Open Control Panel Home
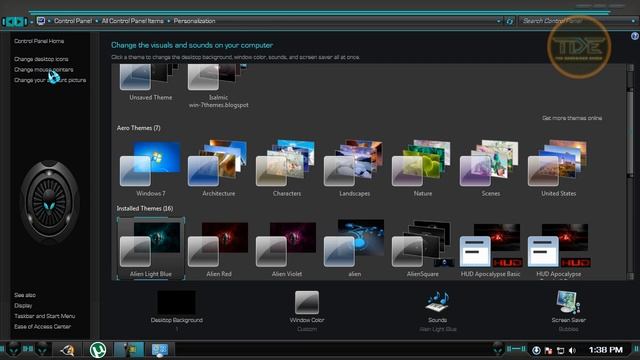The width and height of the screenshot is (640, 360). [39, 41]
